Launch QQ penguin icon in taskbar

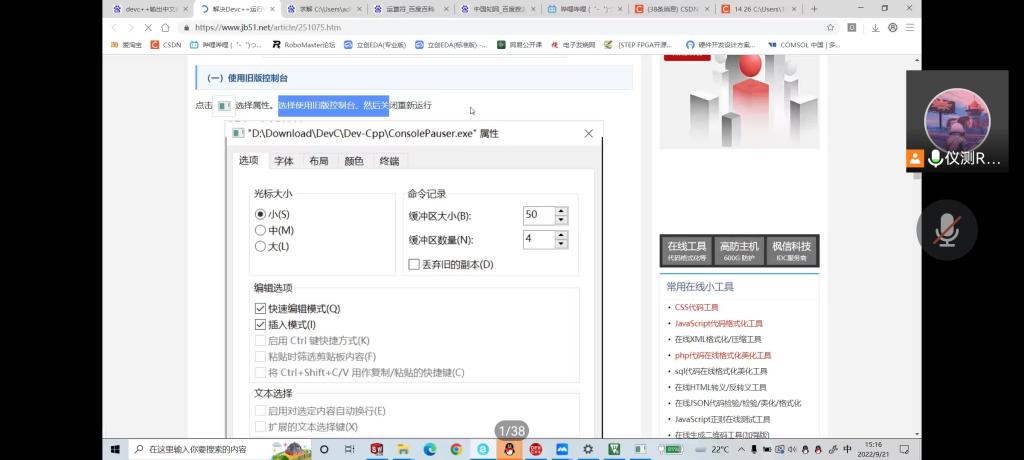[509, 450]
